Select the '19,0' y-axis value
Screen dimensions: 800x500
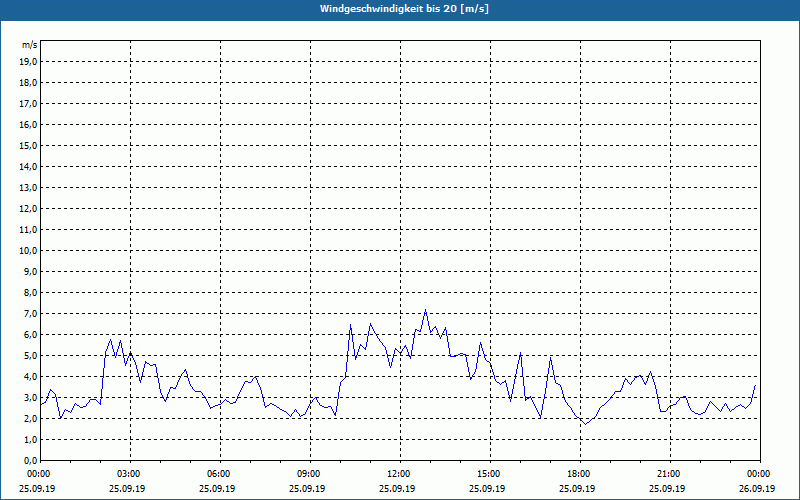point(28,62)
